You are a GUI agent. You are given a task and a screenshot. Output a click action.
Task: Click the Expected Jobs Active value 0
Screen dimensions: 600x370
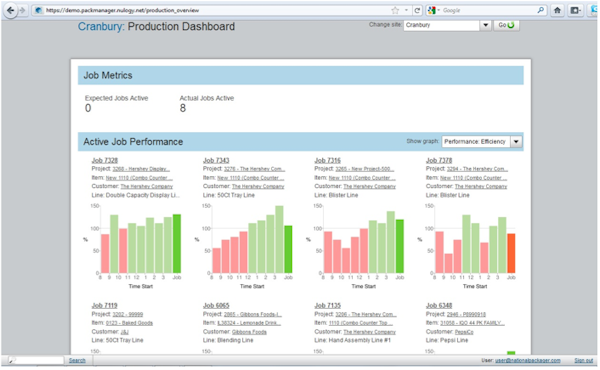[x=88, y=109]
